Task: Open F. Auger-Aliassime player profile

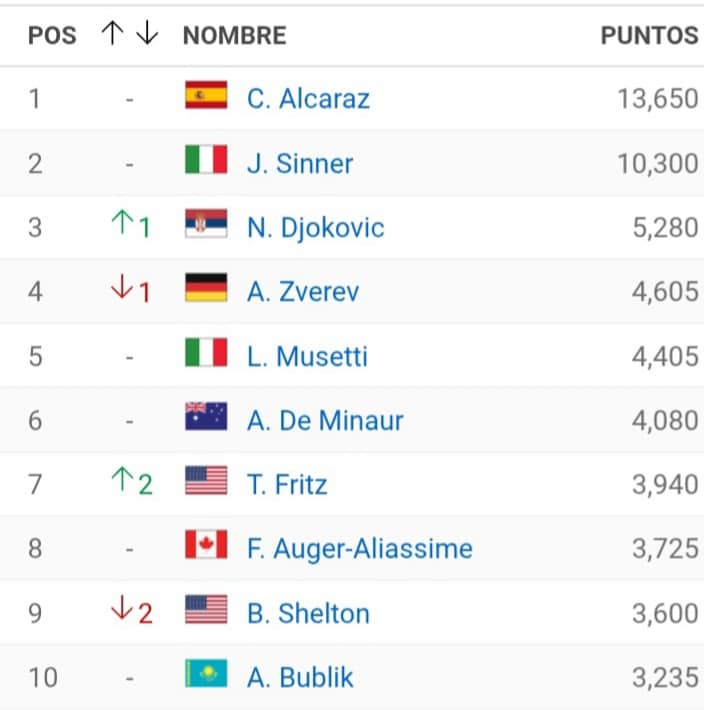Action: click(x=360, y=549)
